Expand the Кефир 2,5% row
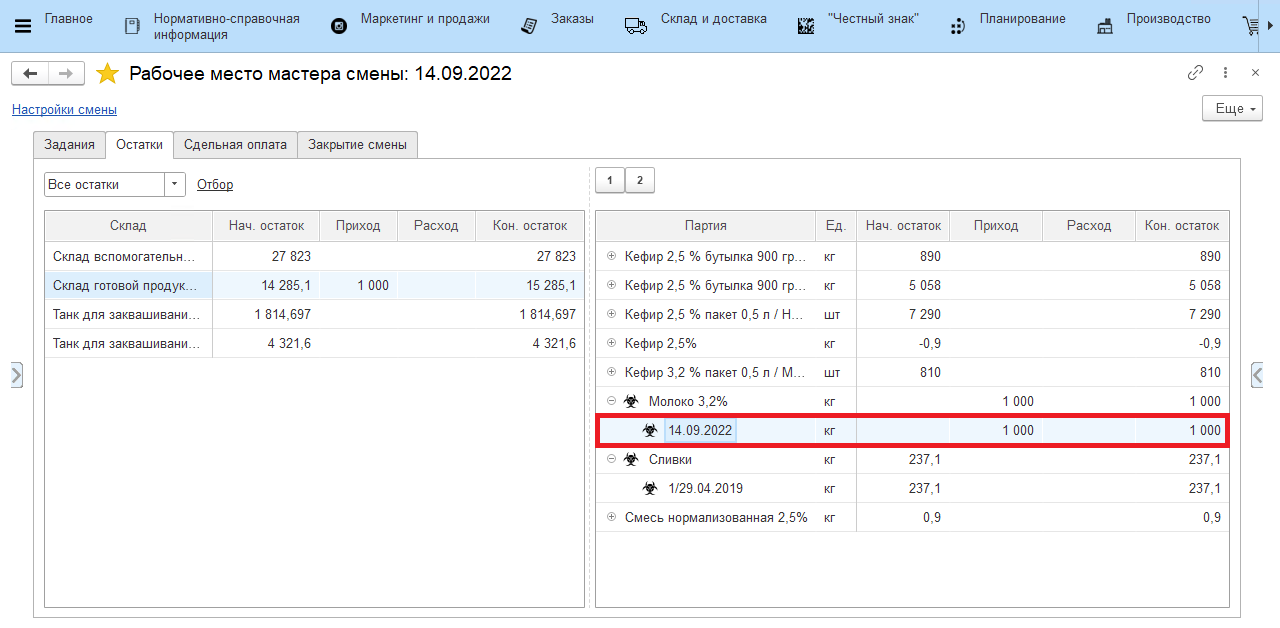Image resolution: width=1280 pixels, height=628 pixels. (x=611, y=343)
